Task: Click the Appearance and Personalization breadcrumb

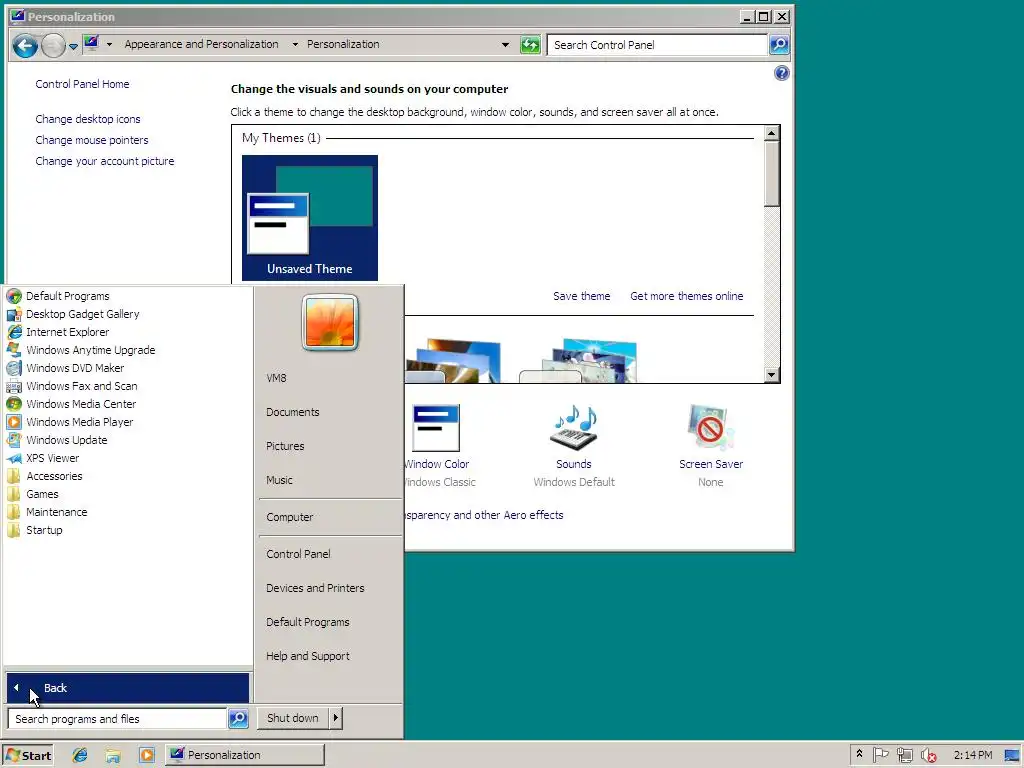Action: (x=201, y=44)
